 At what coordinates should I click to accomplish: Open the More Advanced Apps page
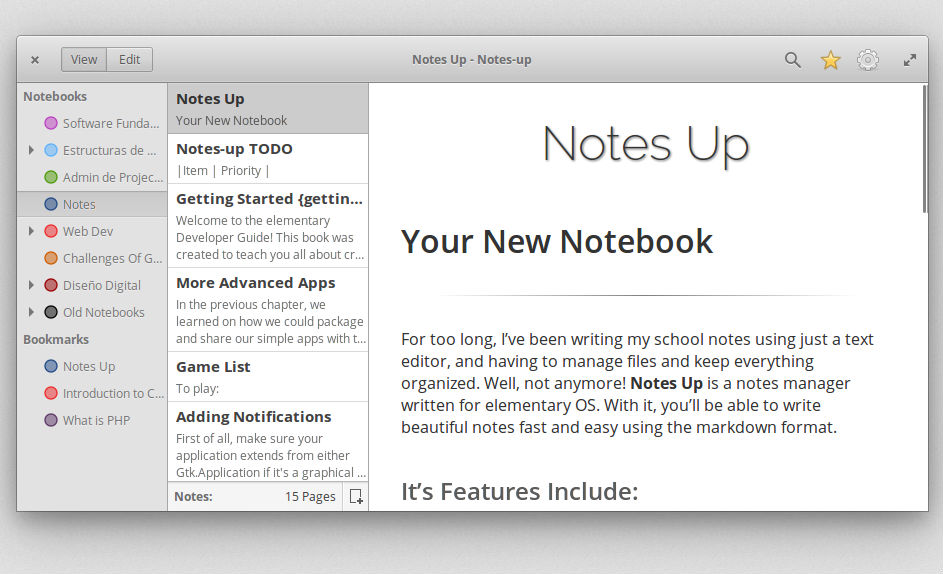[268, 310]
